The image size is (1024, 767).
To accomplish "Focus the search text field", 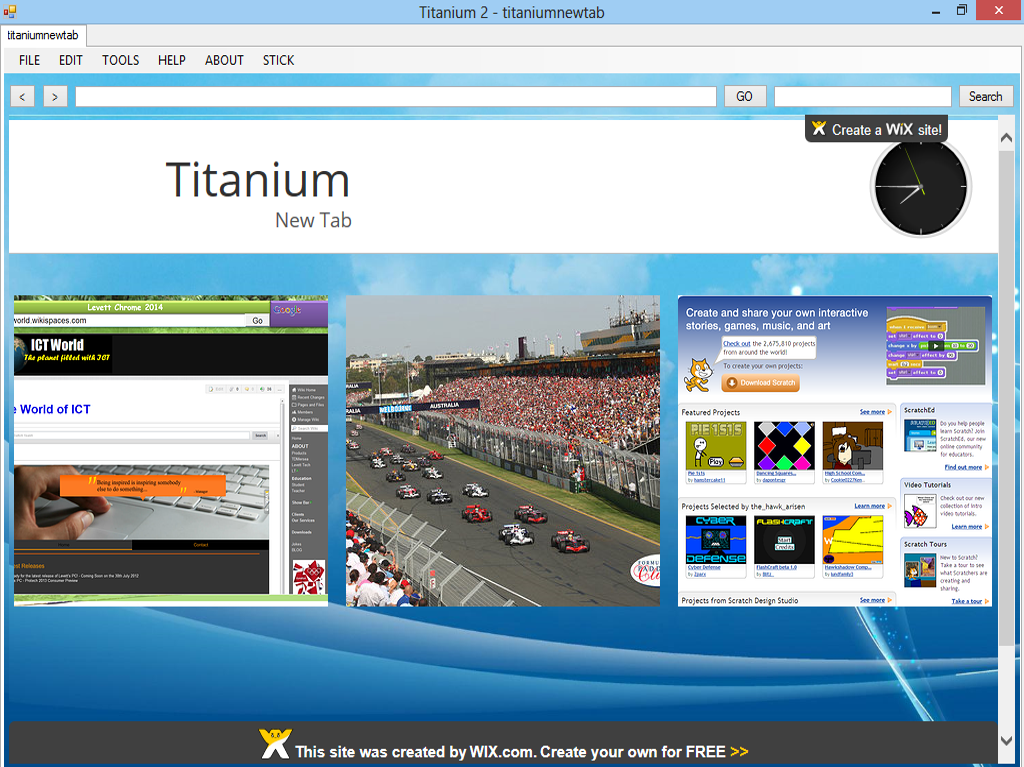I will point(863,97).
